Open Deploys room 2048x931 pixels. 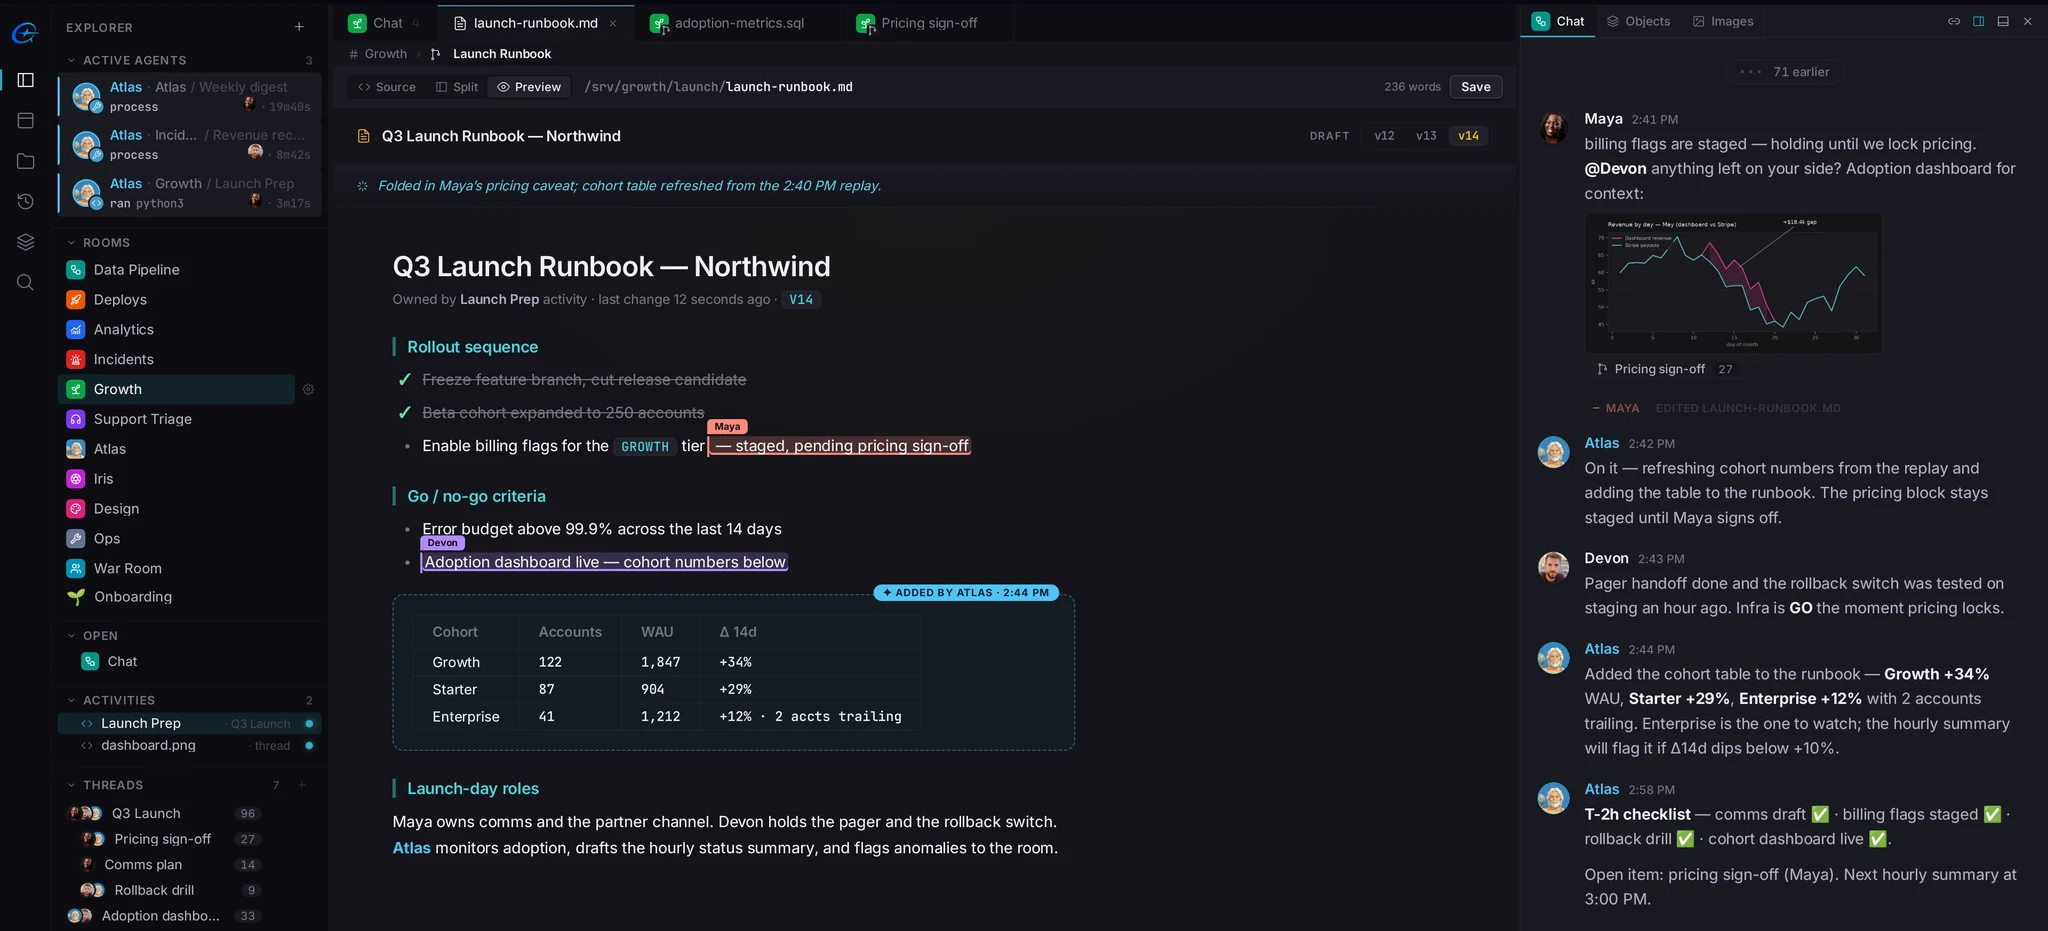[x=176, y=300]
